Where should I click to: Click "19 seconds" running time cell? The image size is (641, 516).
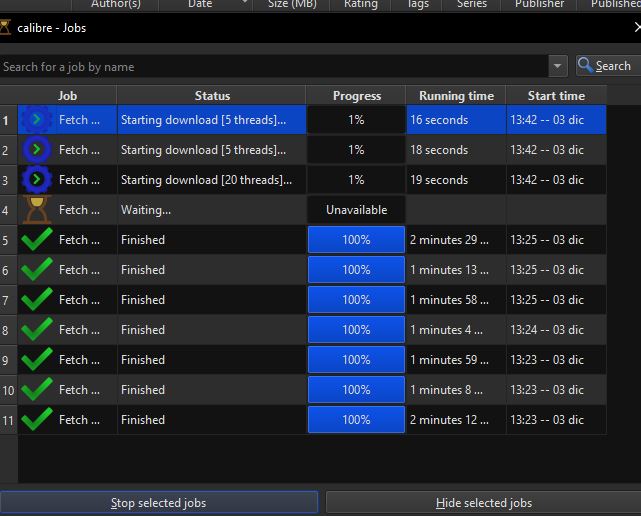tap(456, 179)
